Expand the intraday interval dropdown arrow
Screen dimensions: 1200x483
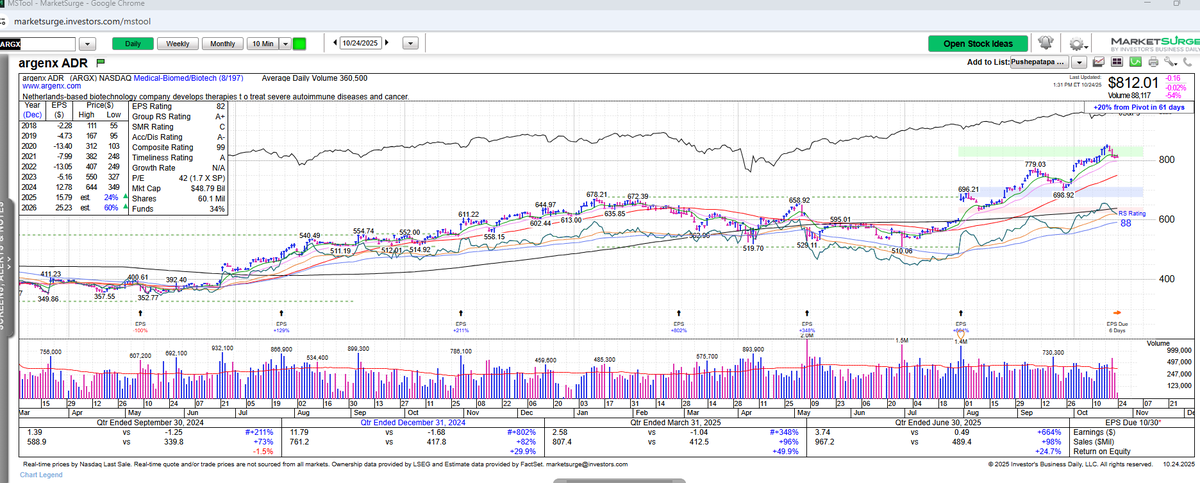(x=285, y=44)
